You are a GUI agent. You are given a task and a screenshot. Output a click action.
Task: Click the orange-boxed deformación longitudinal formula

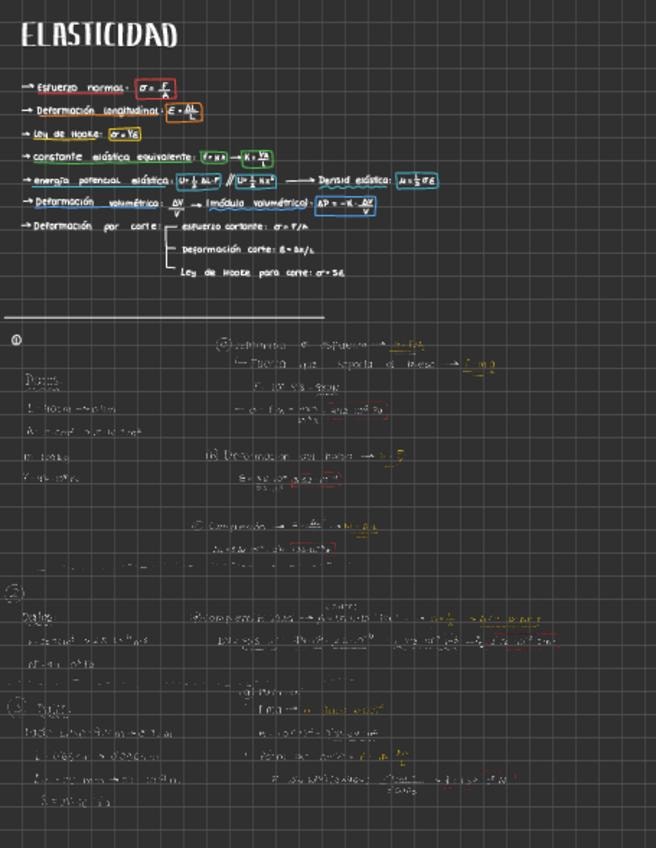[184, 112]
